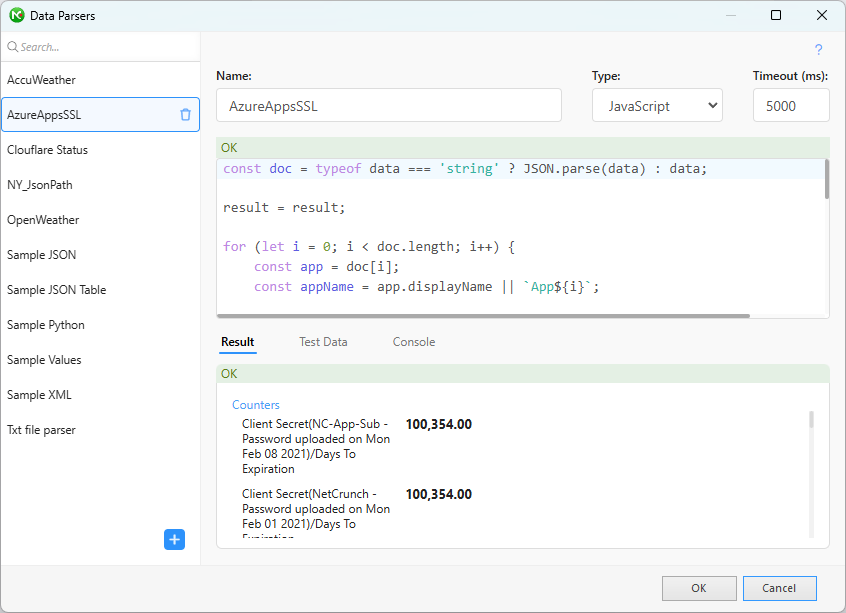This screenshot has width=846, height=613.
Task: Confirm with the OK button
Action: pos(699,588)
